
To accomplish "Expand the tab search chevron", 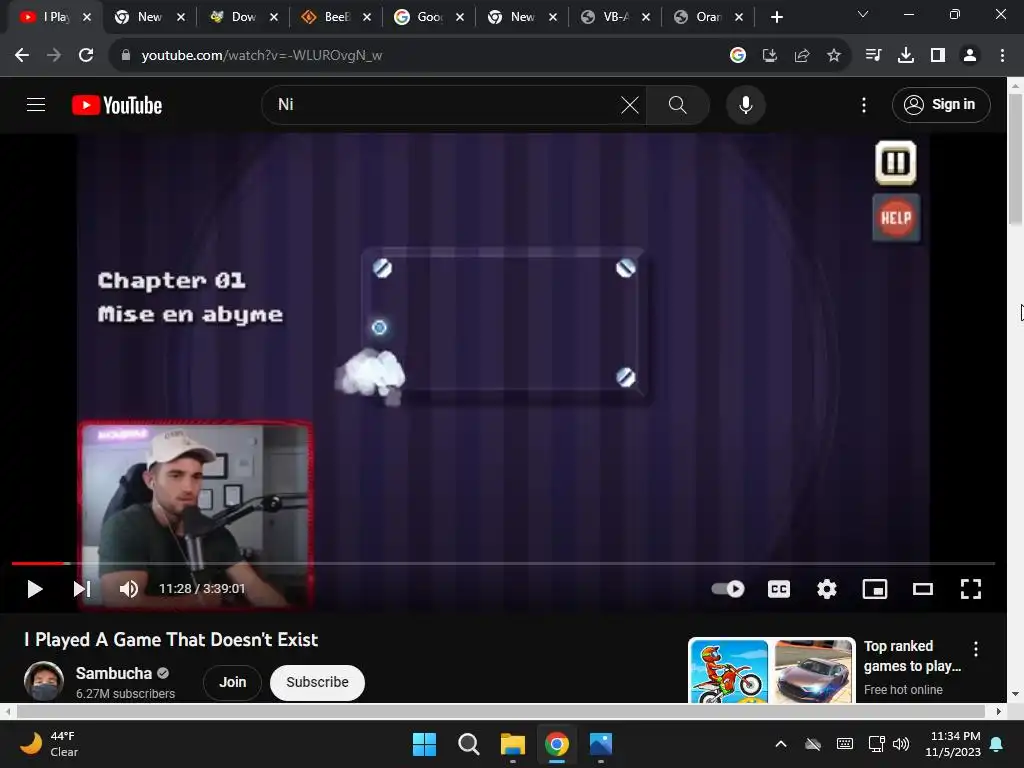I will click(863, 14).
